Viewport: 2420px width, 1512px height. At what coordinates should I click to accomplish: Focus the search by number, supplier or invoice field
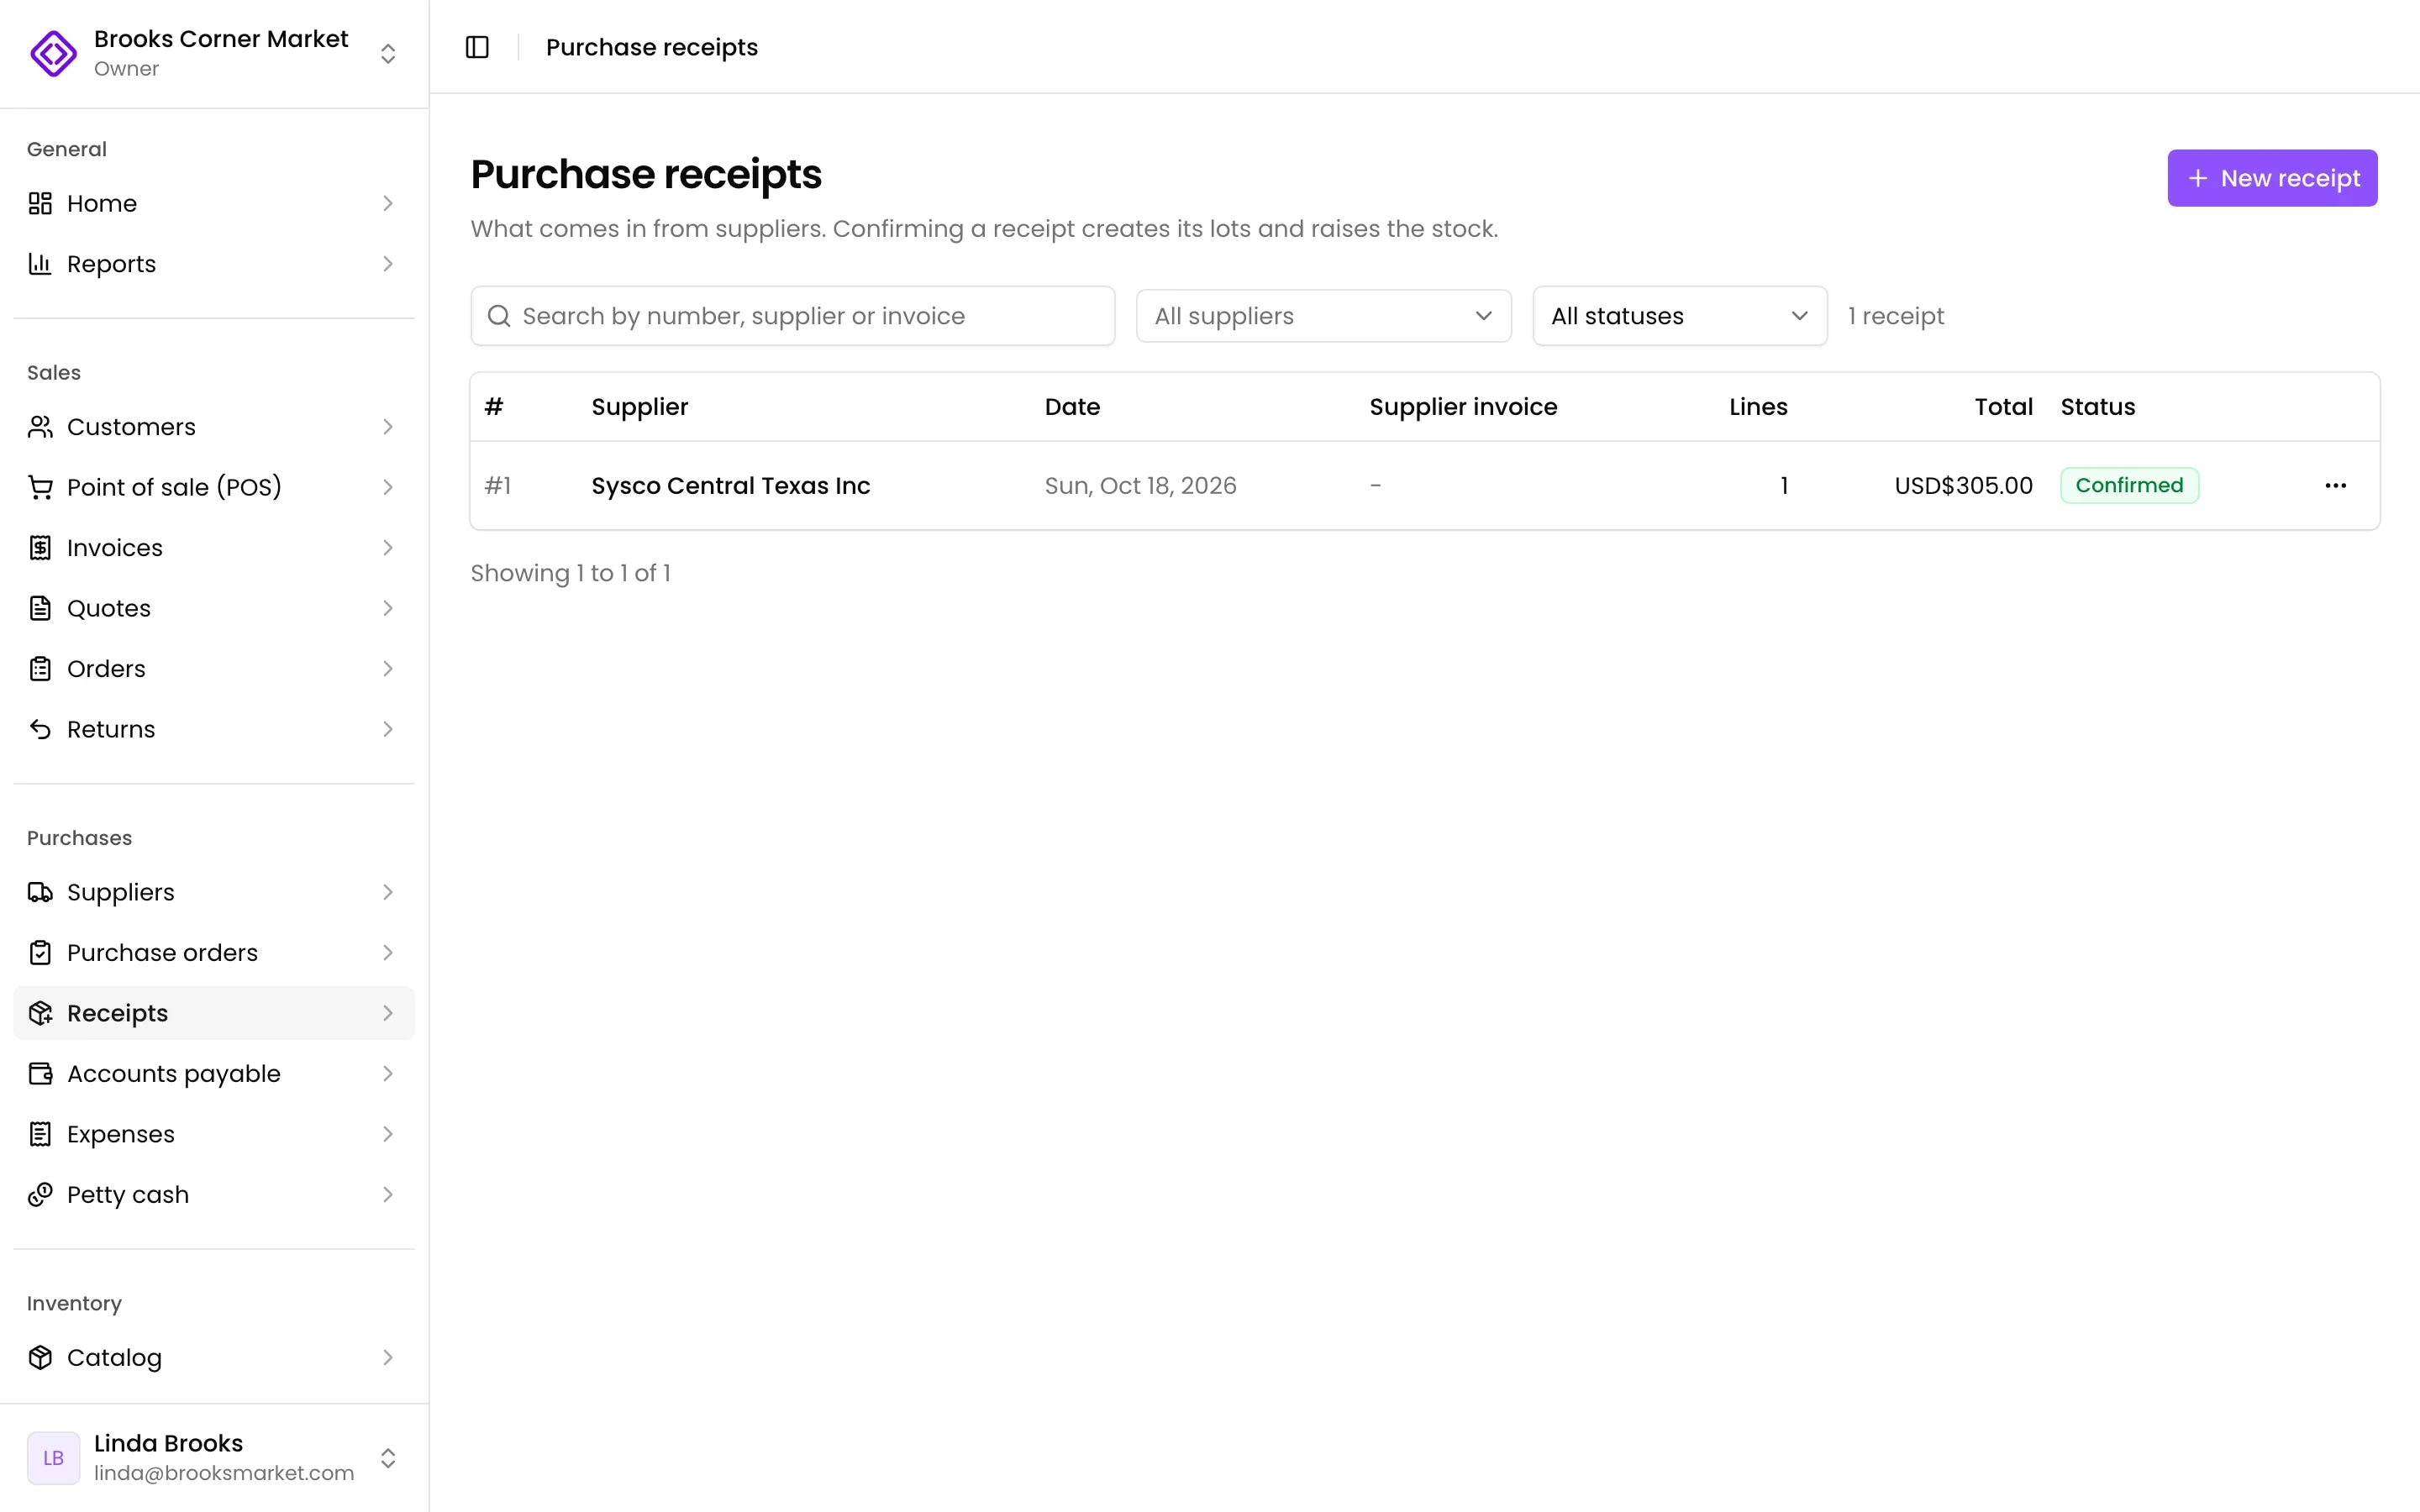click(x=792, y=316)
